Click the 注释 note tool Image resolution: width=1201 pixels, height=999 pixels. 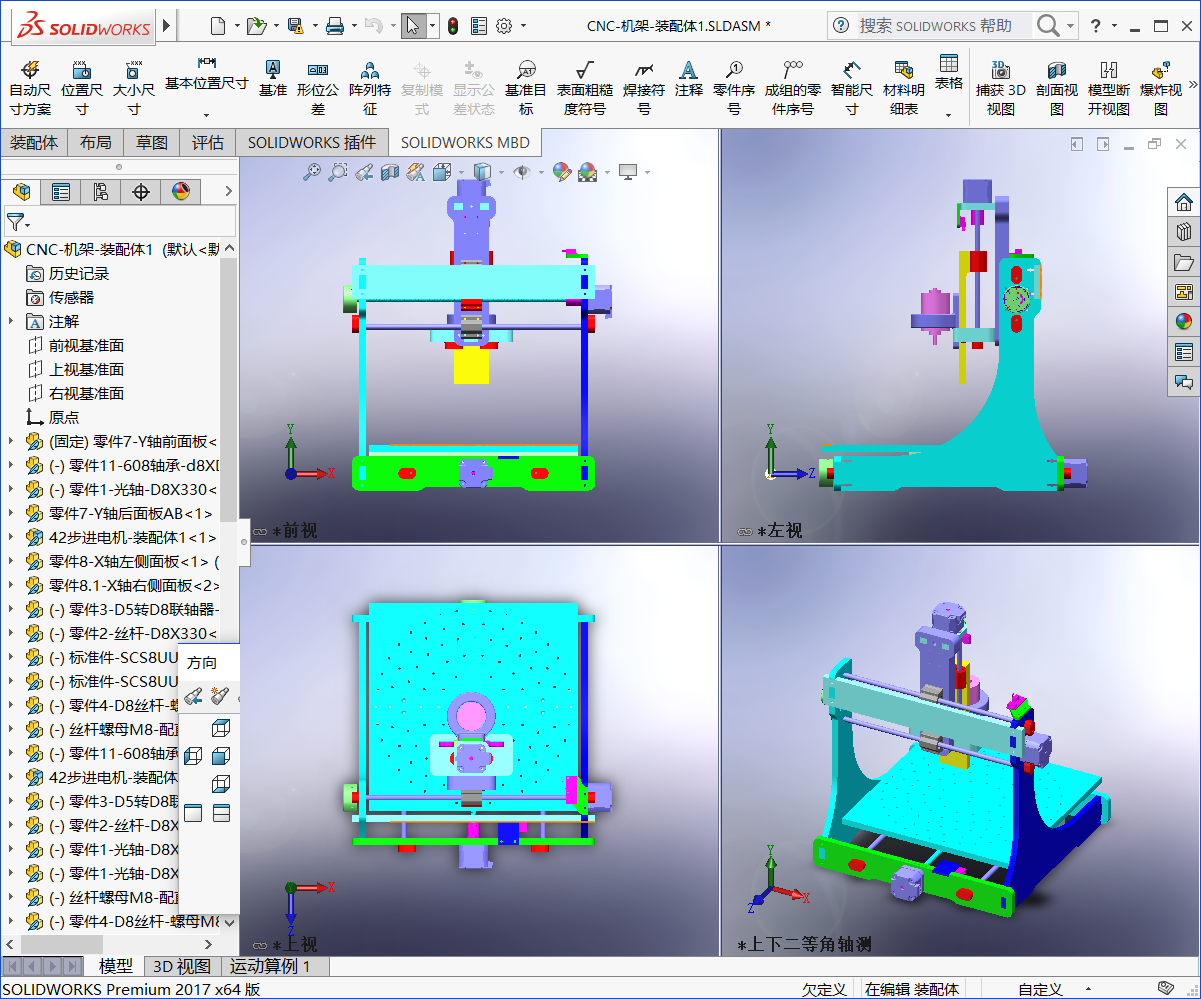(688, 78)
